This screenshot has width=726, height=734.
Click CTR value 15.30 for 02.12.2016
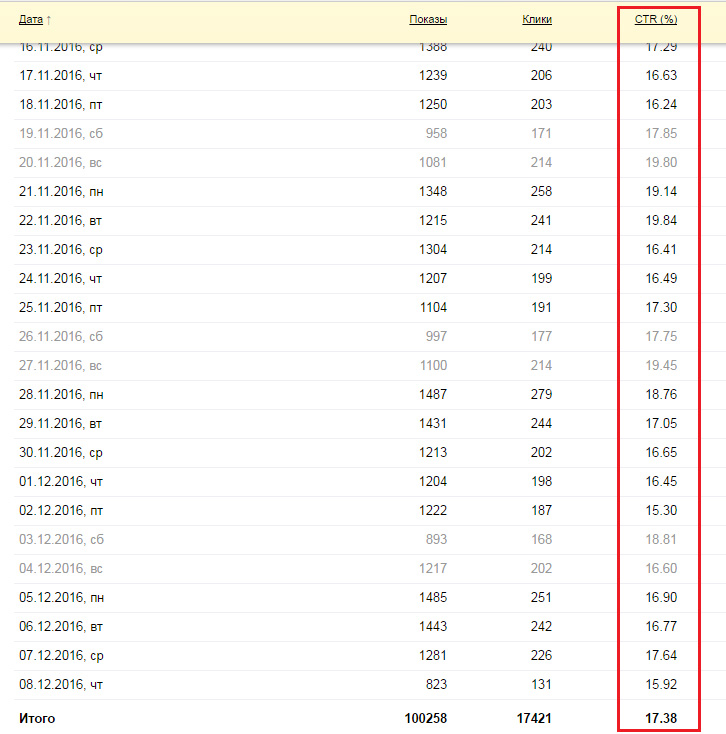click(661, 511)
